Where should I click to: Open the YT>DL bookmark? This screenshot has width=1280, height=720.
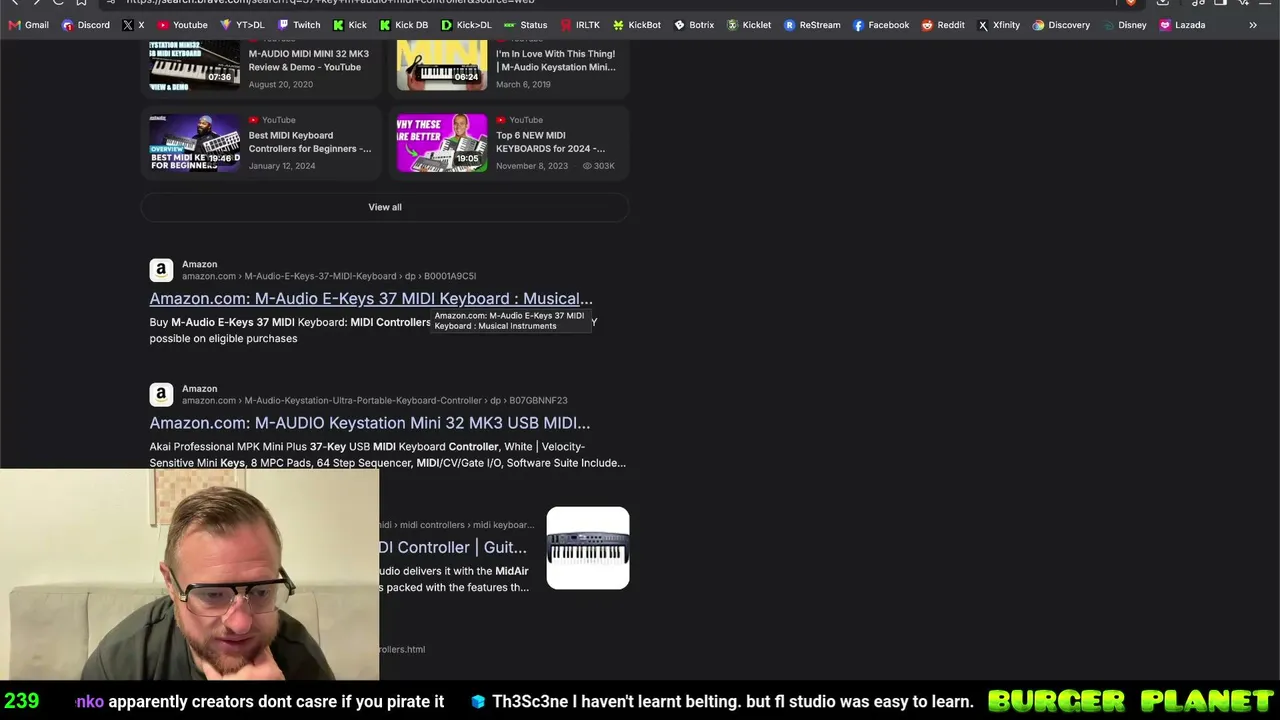point(242,25)
